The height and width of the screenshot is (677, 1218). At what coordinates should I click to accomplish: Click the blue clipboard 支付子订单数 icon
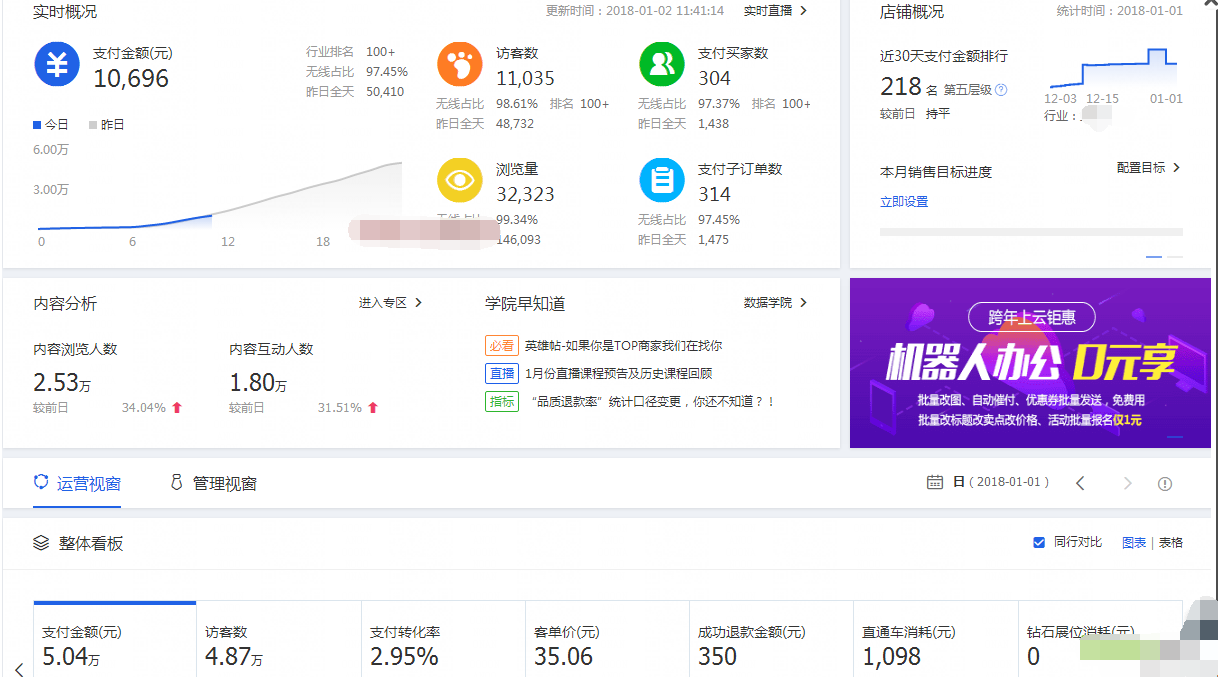click(662, 180)
